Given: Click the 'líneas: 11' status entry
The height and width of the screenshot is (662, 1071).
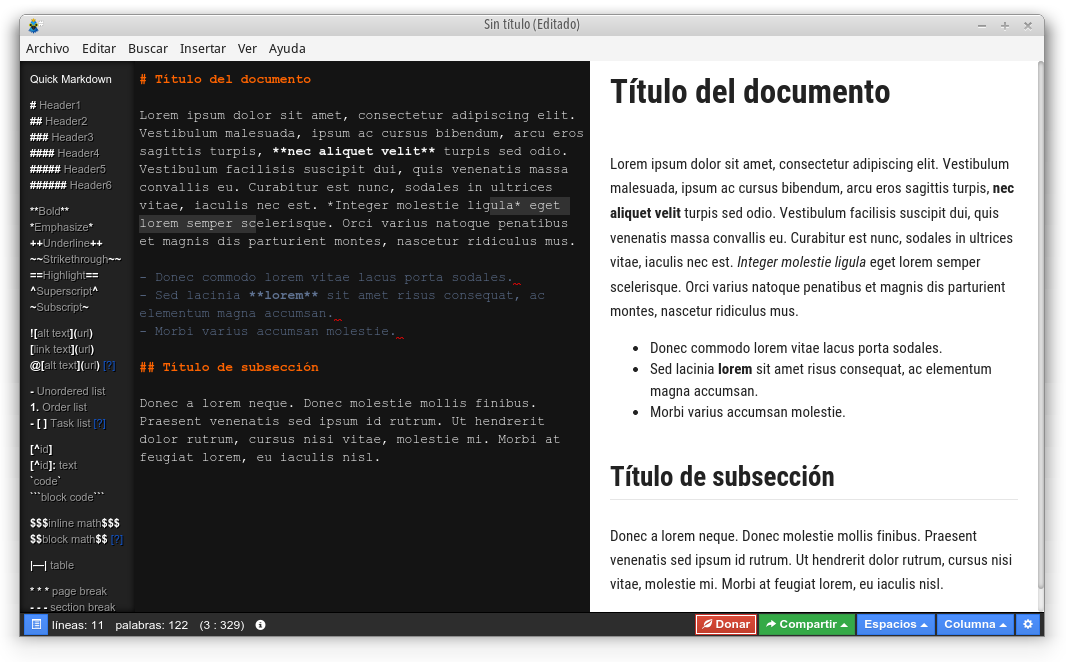Looking at the screenshot, I should [x=78, y=625].
